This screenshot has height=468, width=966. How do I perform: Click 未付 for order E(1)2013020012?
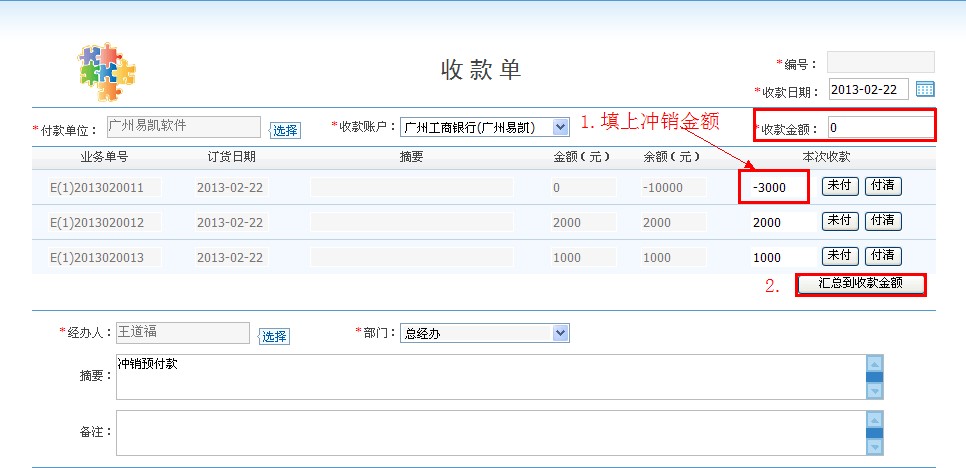coord(840,221)
